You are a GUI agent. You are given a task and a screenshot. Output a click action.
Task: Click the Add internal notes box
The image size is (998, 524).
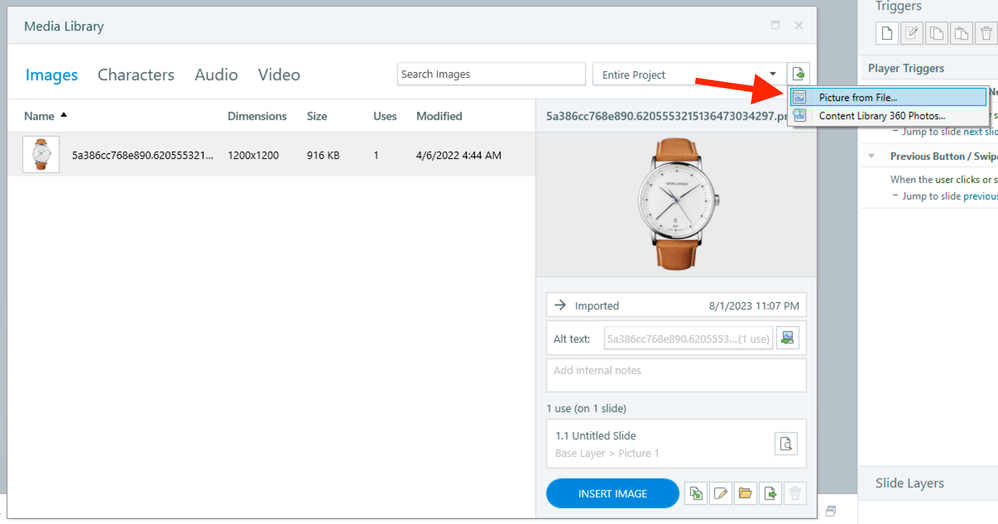tap(676, 375)
